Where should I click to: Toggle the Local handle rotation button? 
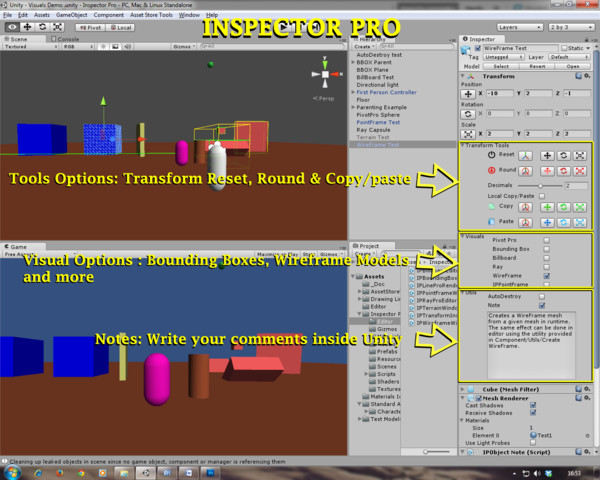[120, 28]
